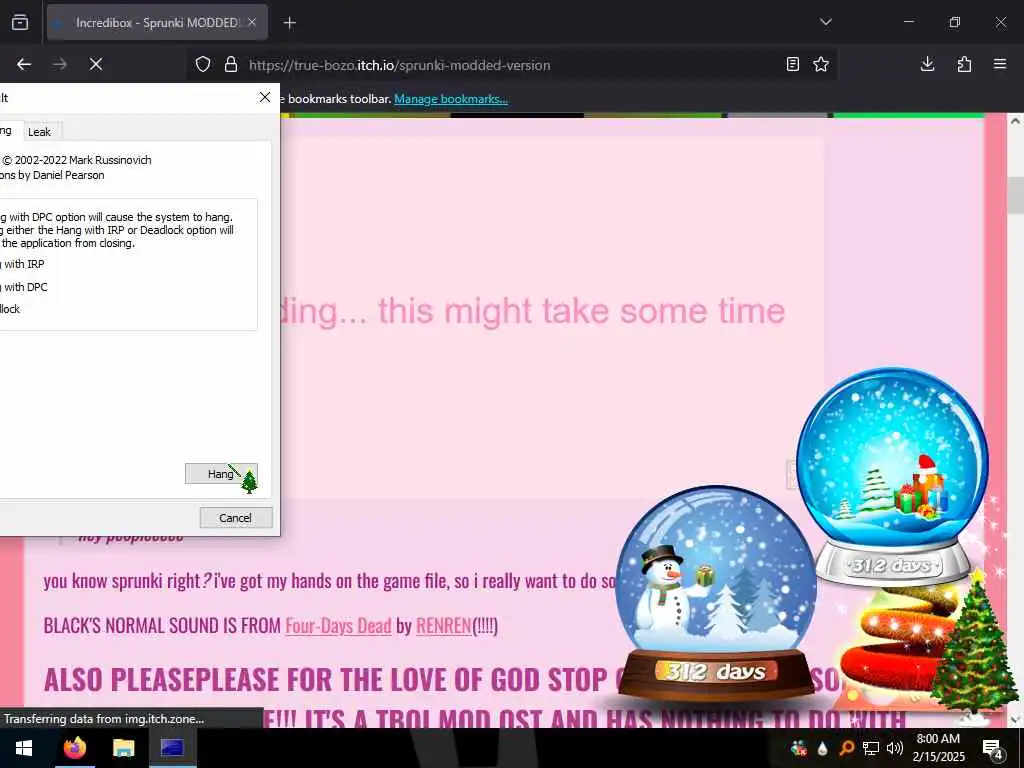The image size is (1024, 768).
Task: Open the Windows Start menu
Action: pos(23,748)
